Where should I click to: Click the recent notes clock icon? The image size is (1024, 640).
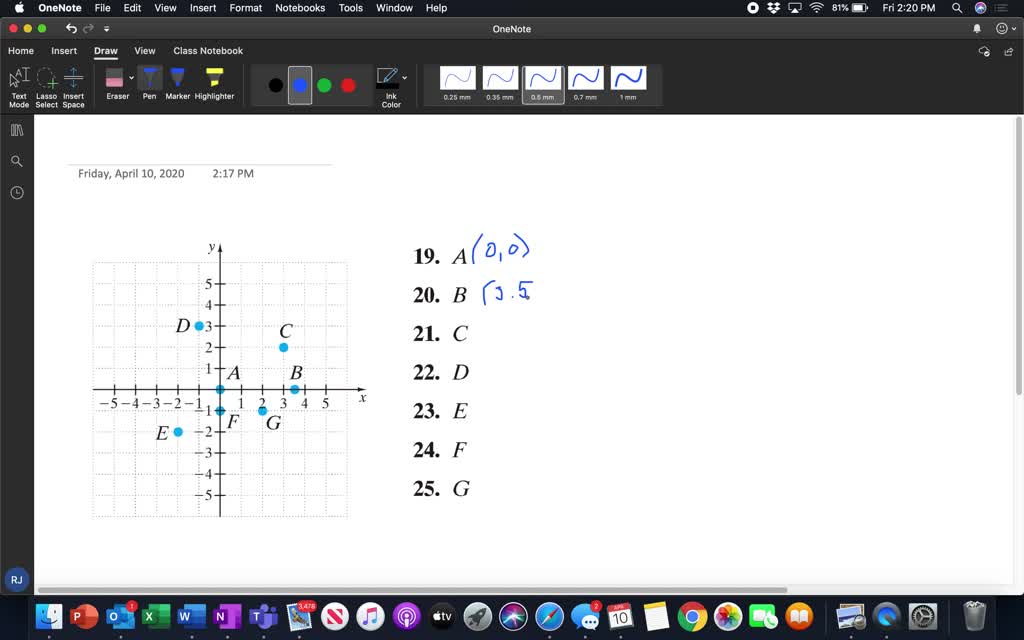coord(16,192)
